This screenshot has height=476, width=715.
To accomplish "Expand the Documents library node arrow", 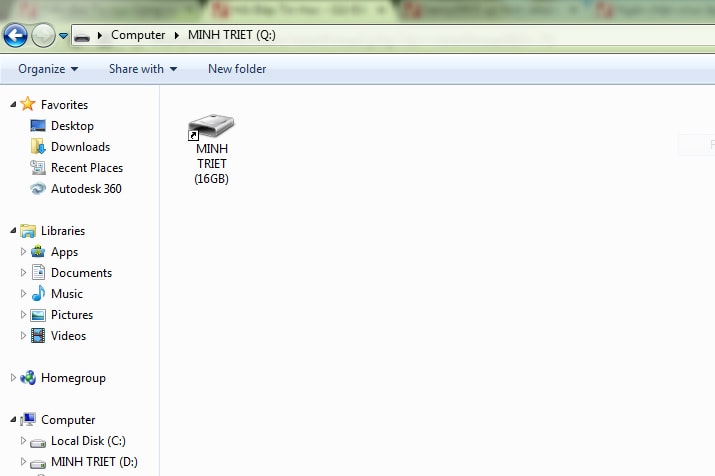I will (x=23, y=273).
